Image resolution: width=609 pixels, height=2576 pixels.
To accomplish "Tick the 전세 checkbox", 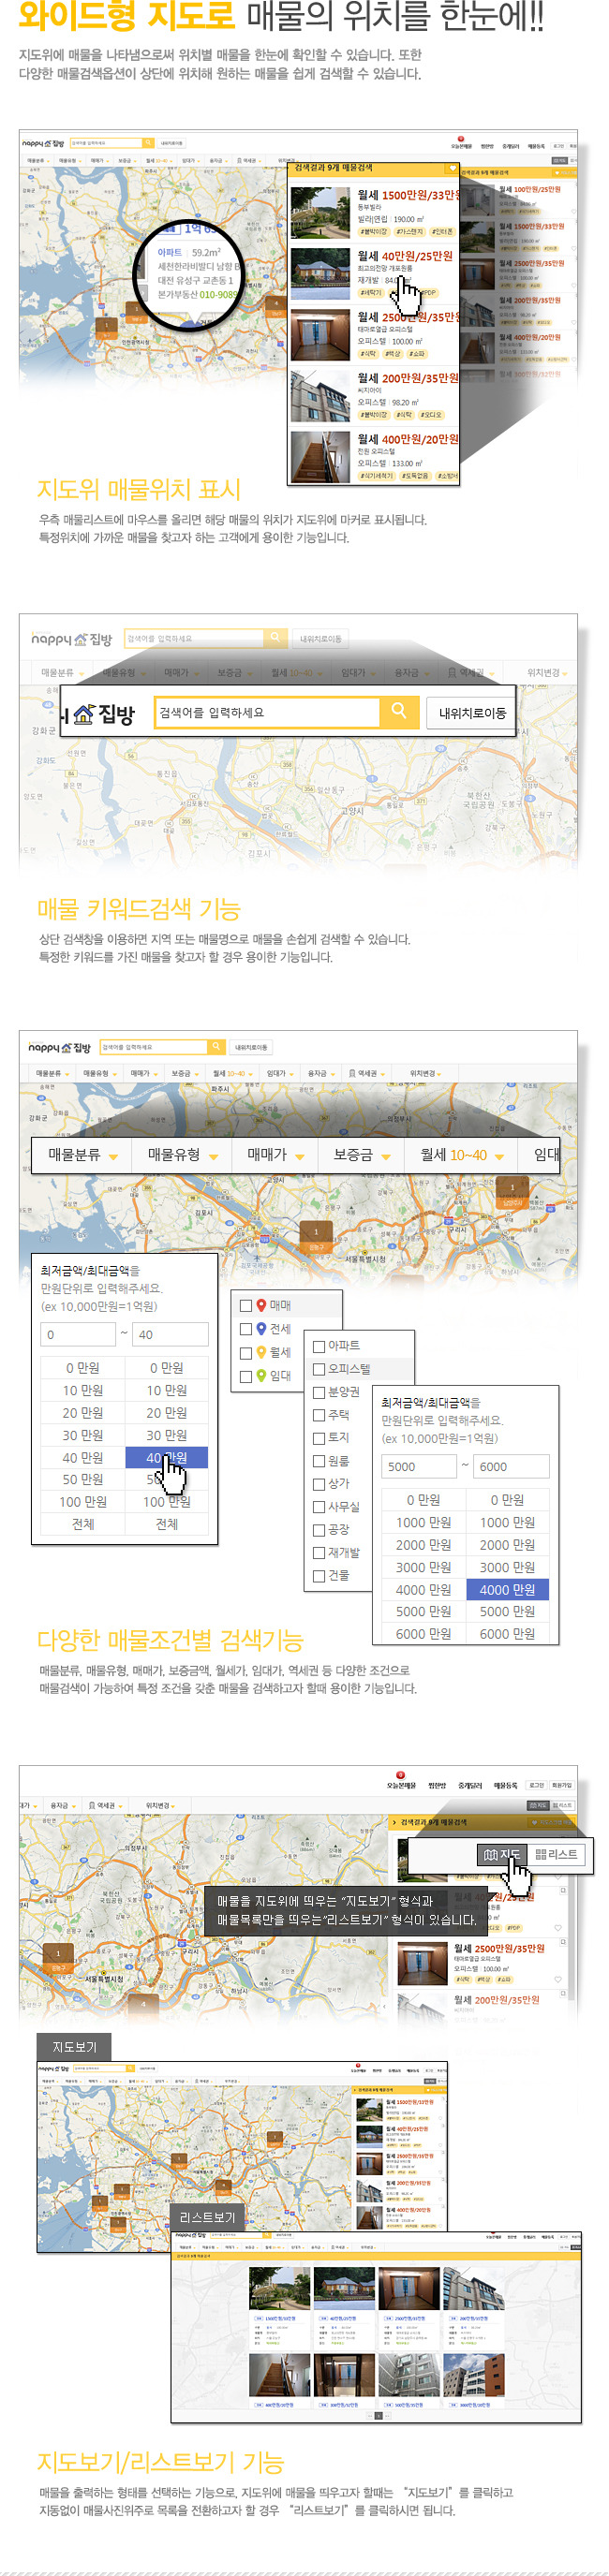I will point(246,1329).
